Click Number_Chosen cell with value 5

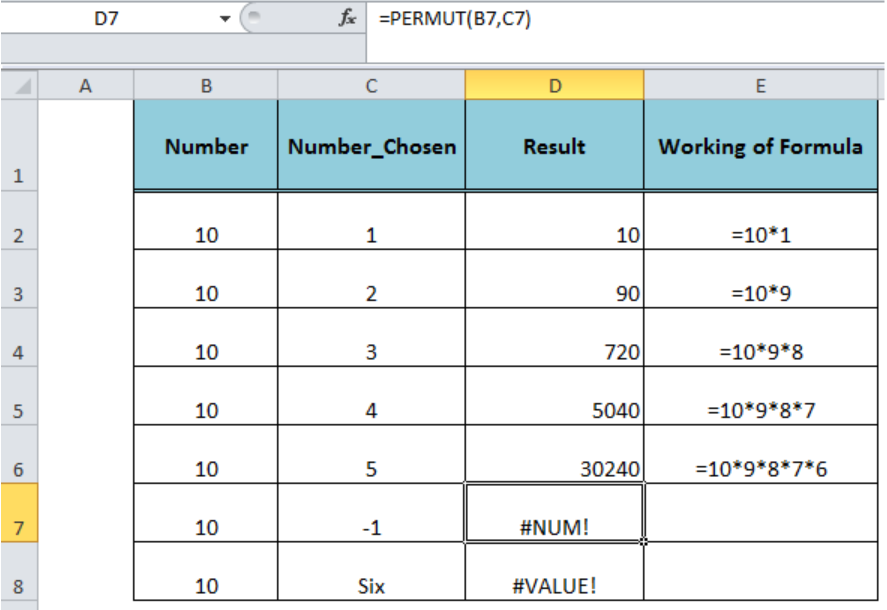[x=371, y=454]
